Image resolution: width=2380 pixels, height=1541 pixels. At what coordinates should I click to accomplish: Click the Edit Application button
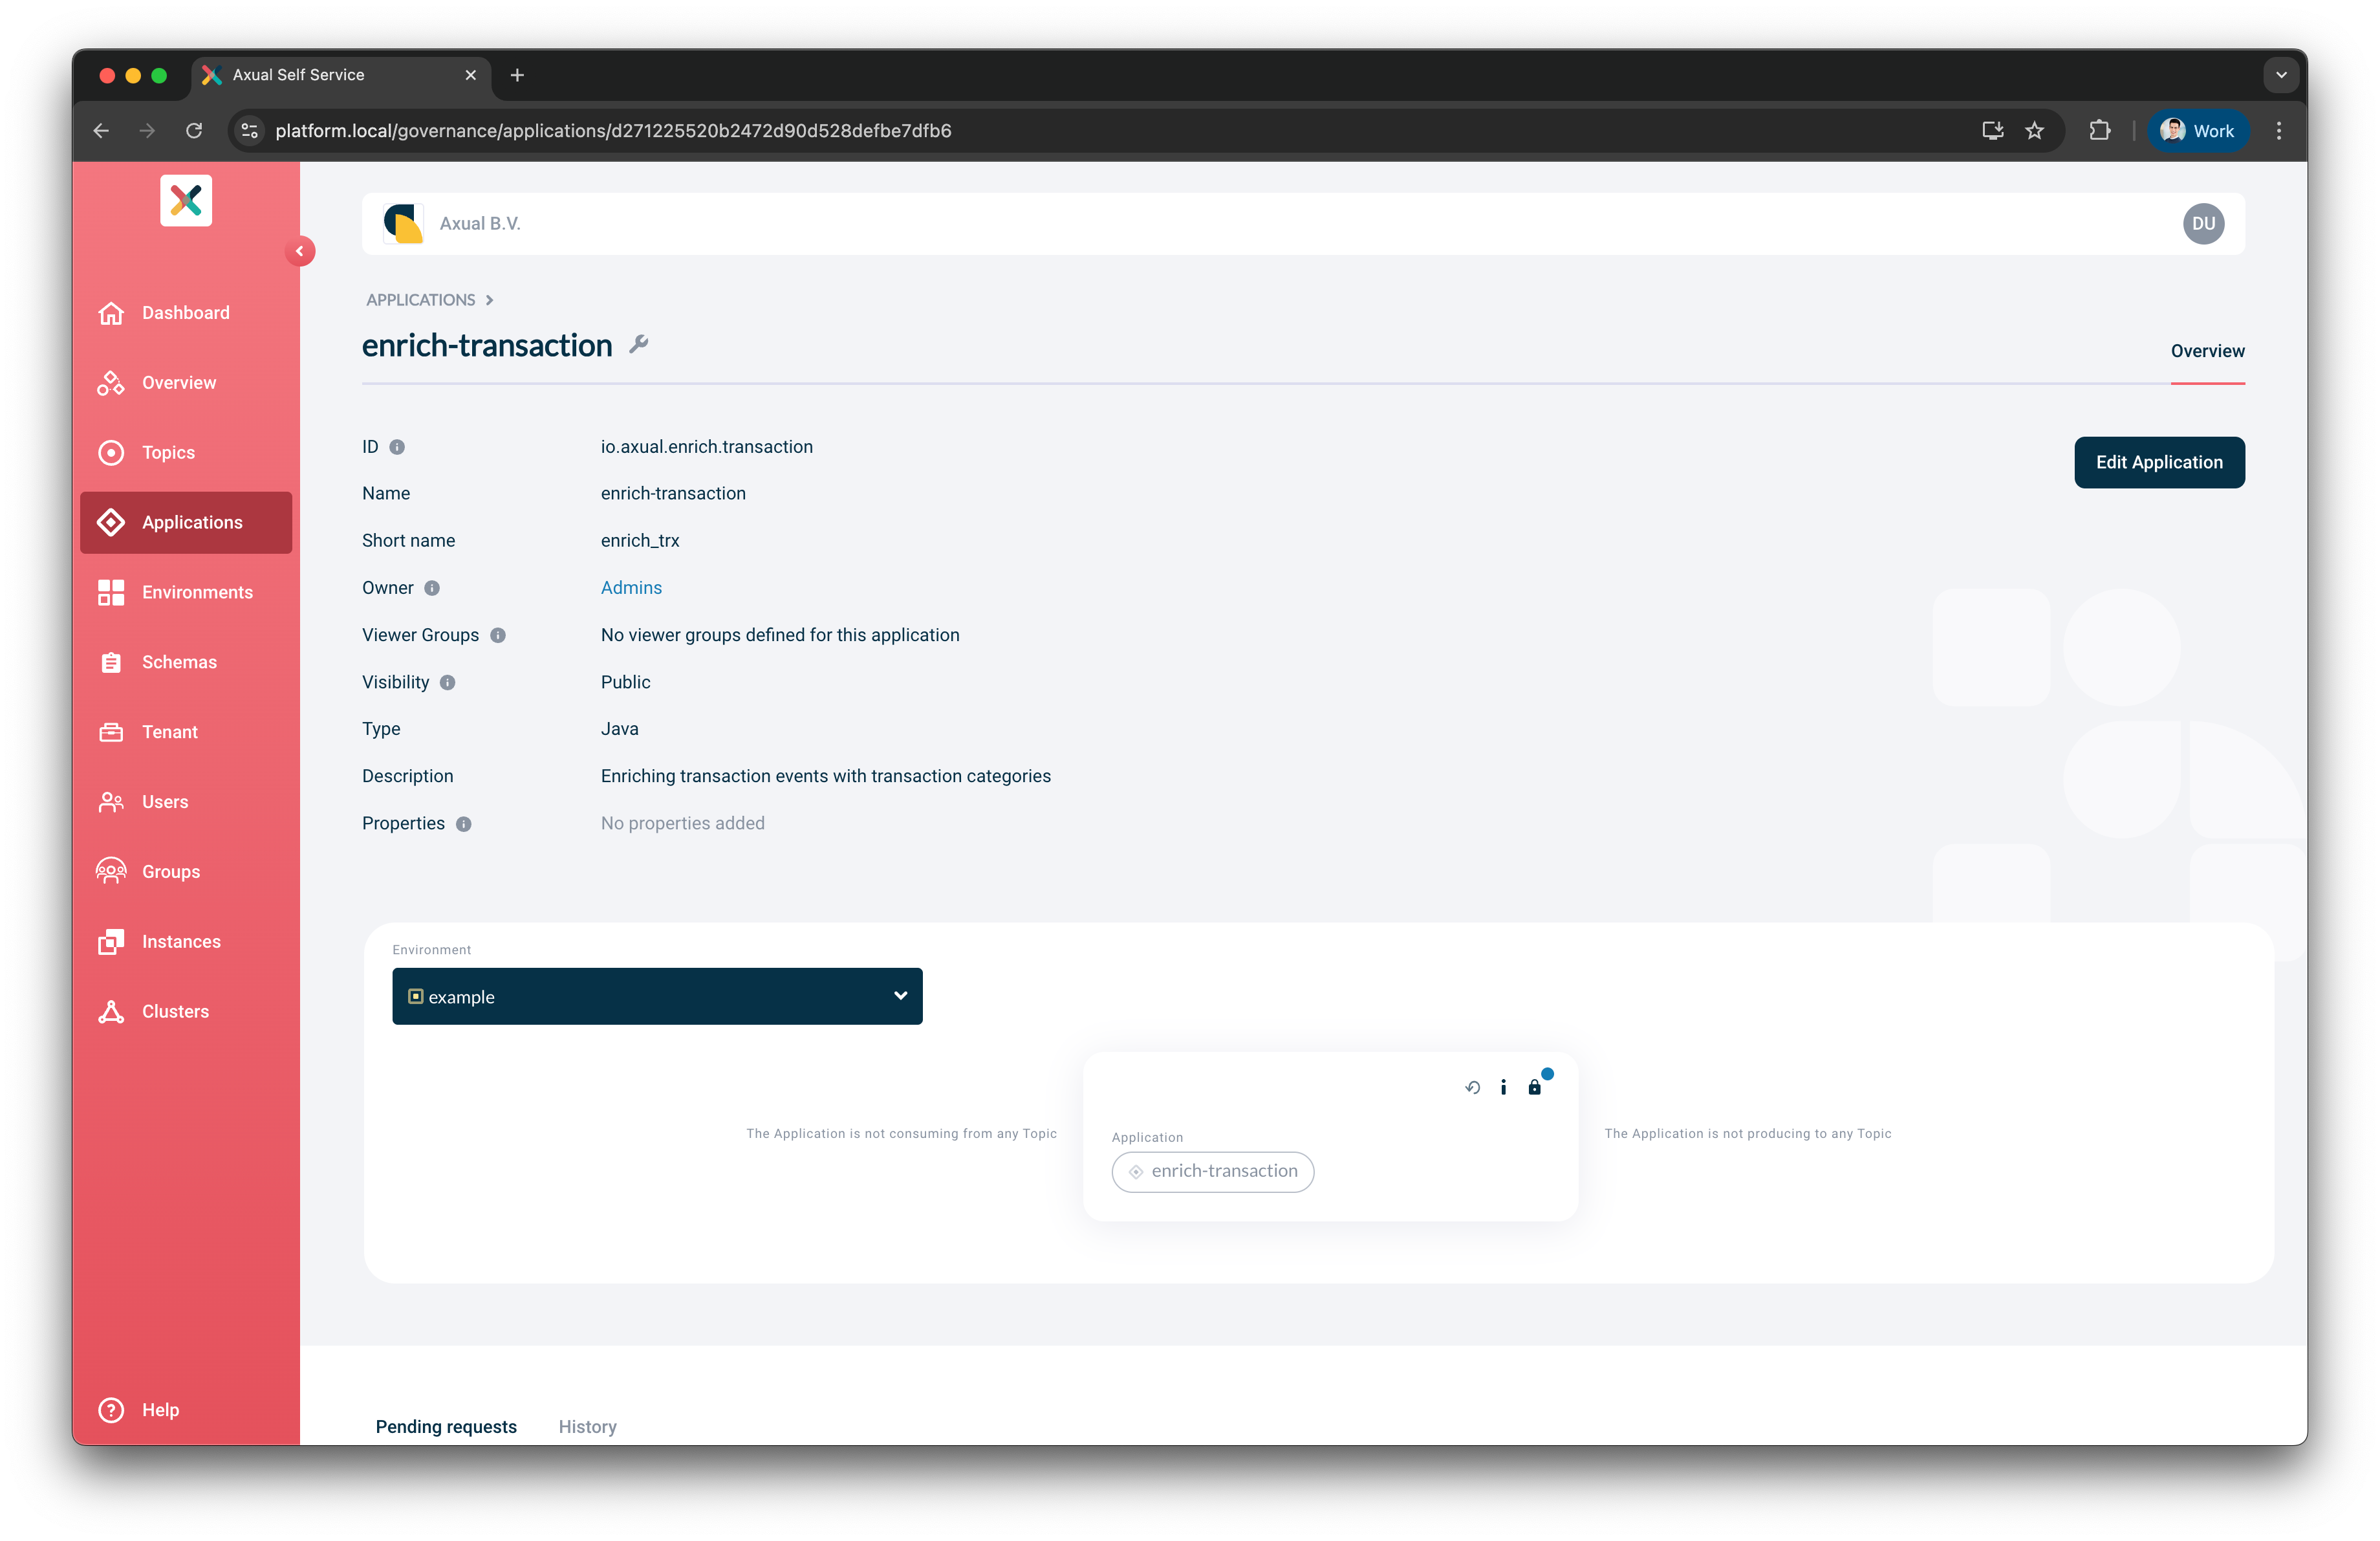coord(2159,462)
